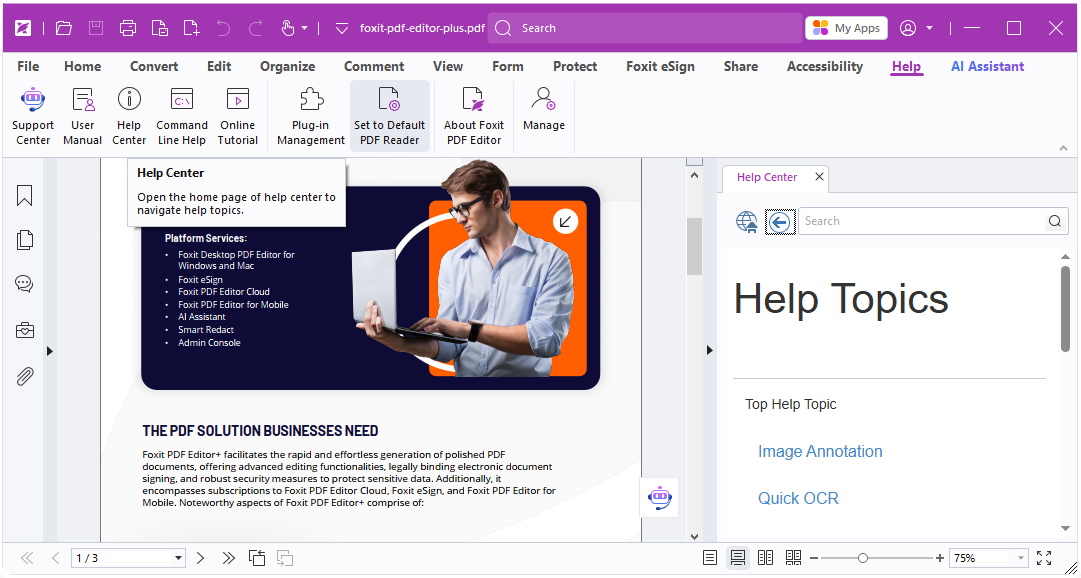Screen dimensions: 1081x578
Task: Open the Attachments paperclip panel
Action: (x=25, y=376)
